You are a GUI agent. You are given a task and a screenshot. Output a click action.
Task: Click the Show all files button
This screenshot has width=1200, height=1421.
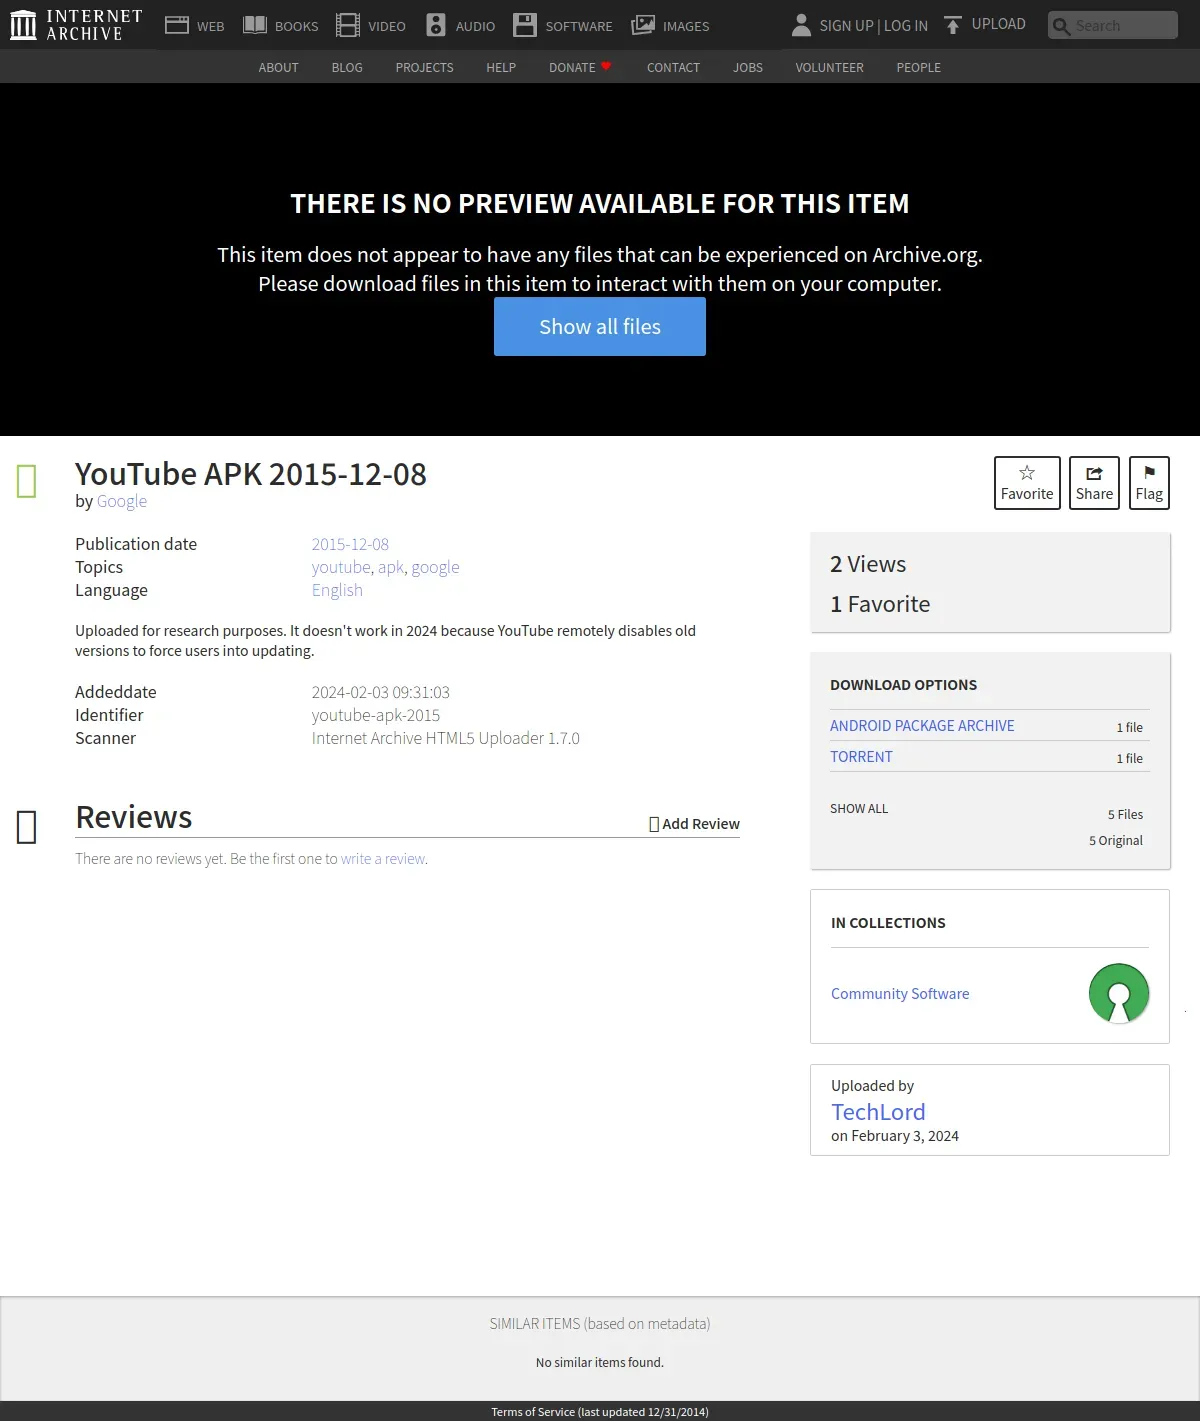pos(600,326)
